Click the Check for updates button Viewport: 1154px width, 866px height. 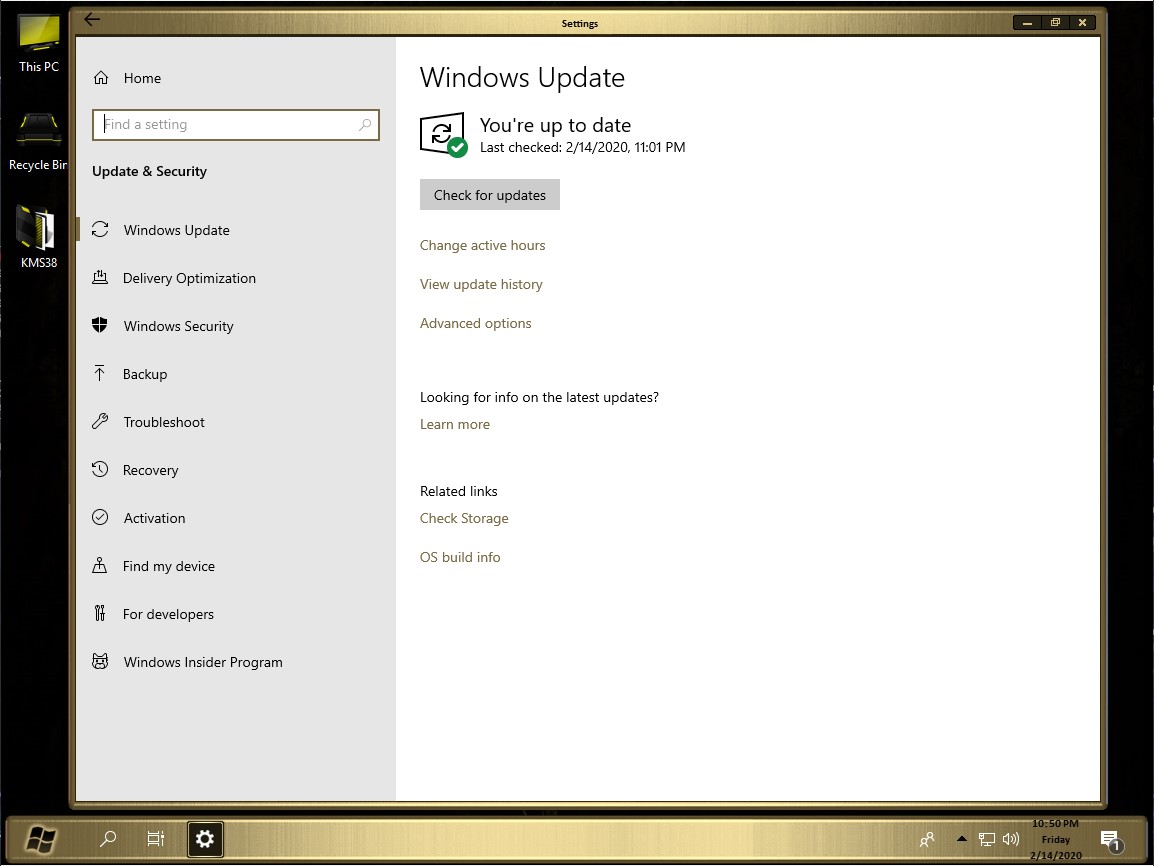click(489, 195)
